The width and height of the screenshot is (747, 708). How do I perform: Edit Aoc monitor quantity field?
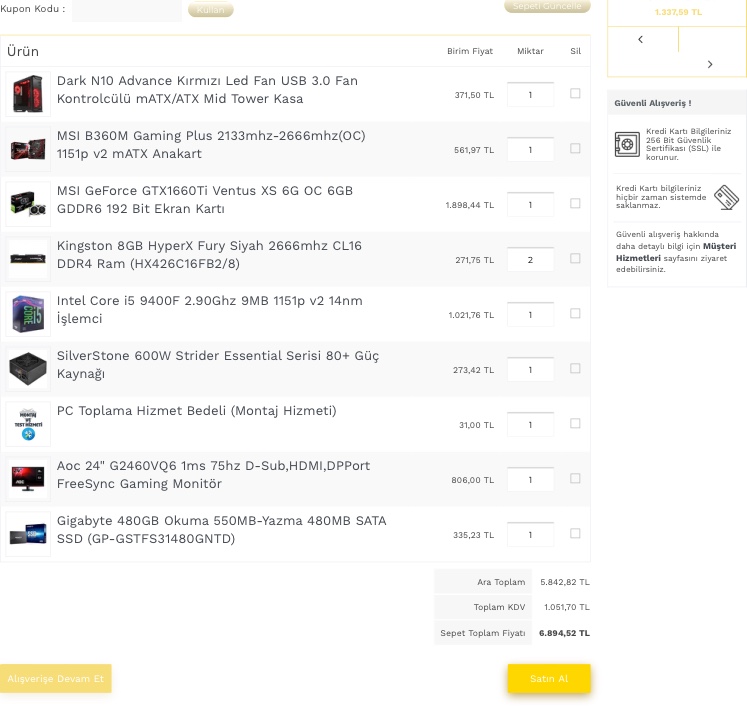coord(530,479)
